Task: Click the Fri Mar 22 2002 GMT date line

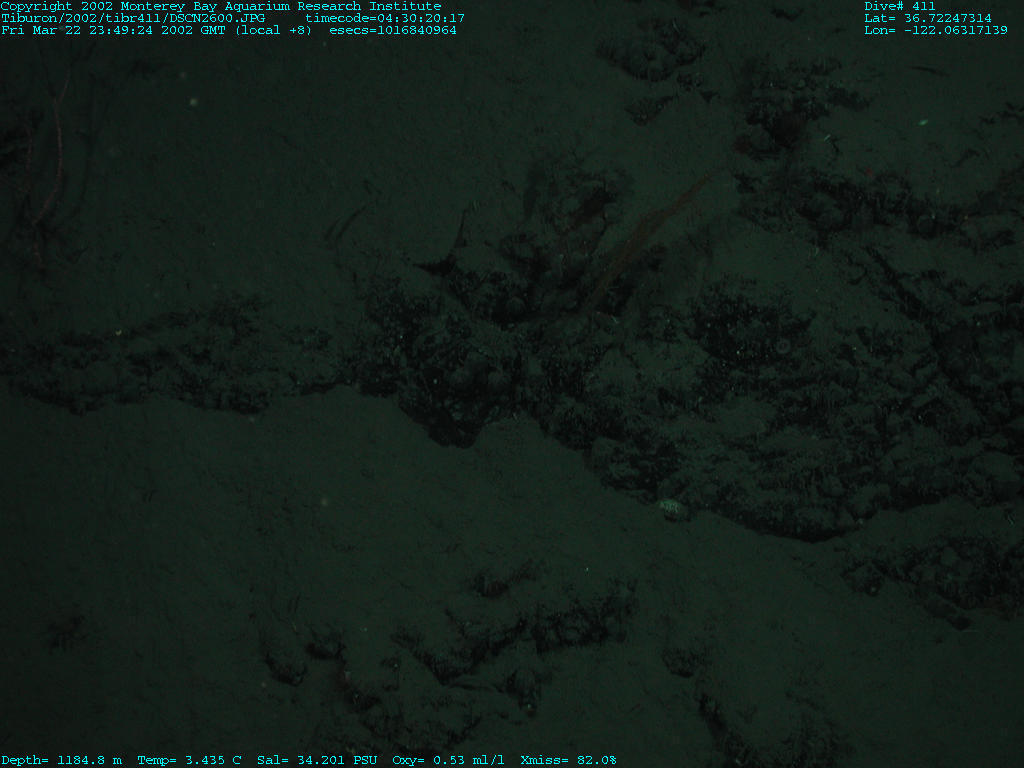Action: [157, 30]
